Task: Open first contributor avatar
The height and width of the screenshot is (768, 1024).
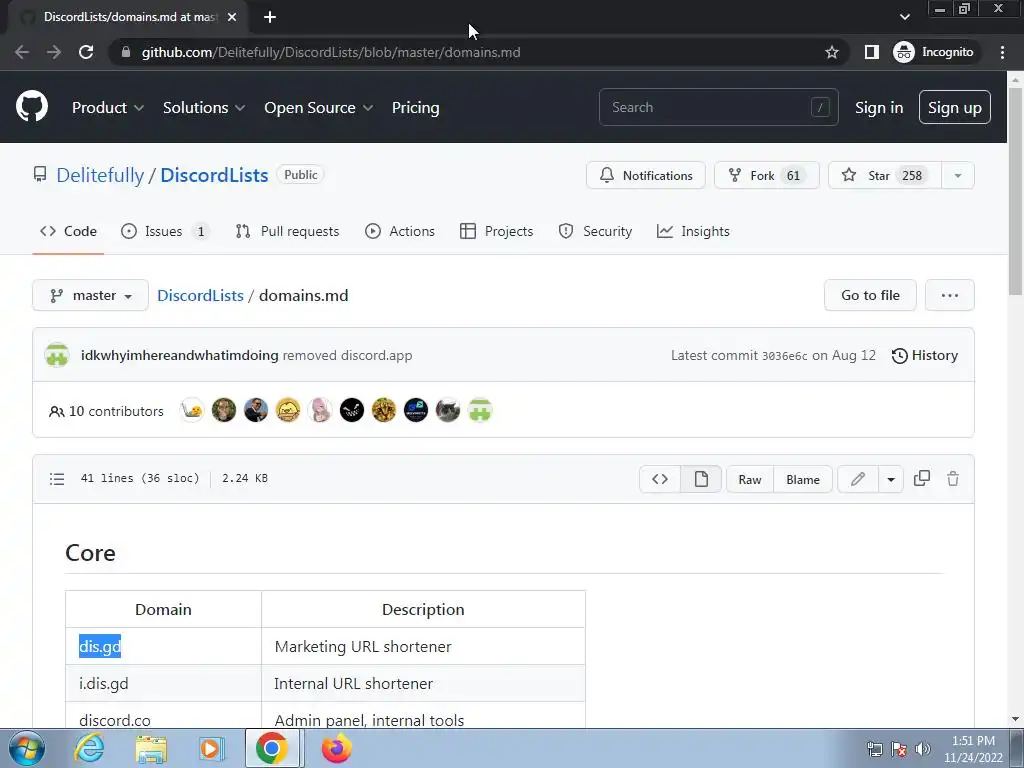Action: click(192, 410)
